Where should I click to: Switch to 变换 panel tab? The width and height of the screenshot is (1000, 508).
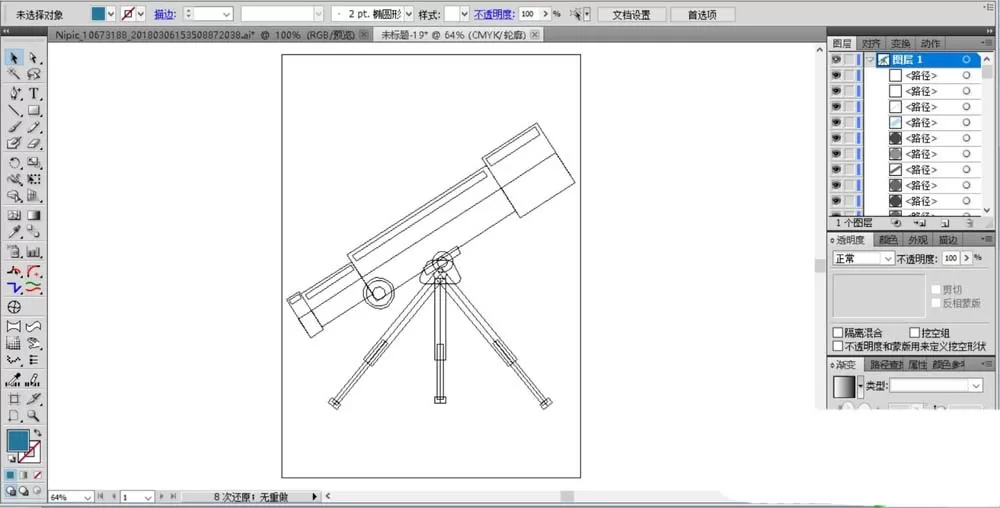point(901,43)
